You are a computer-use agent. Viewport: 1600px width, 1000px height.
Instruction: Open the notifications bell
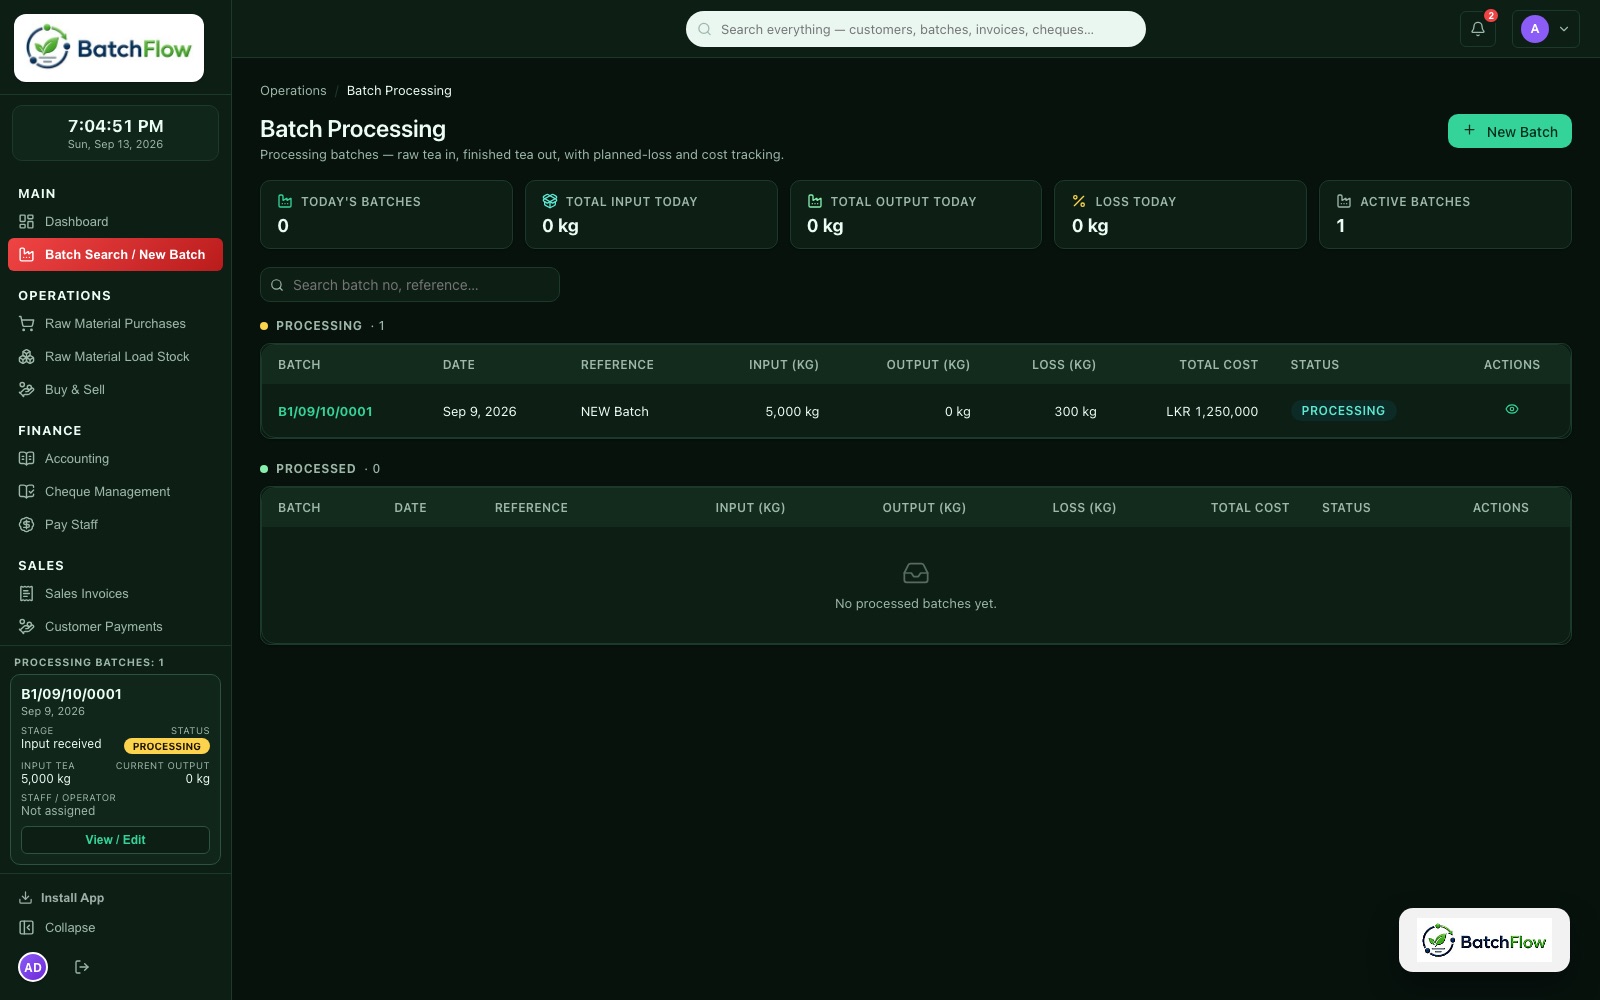pos(1477,29)
